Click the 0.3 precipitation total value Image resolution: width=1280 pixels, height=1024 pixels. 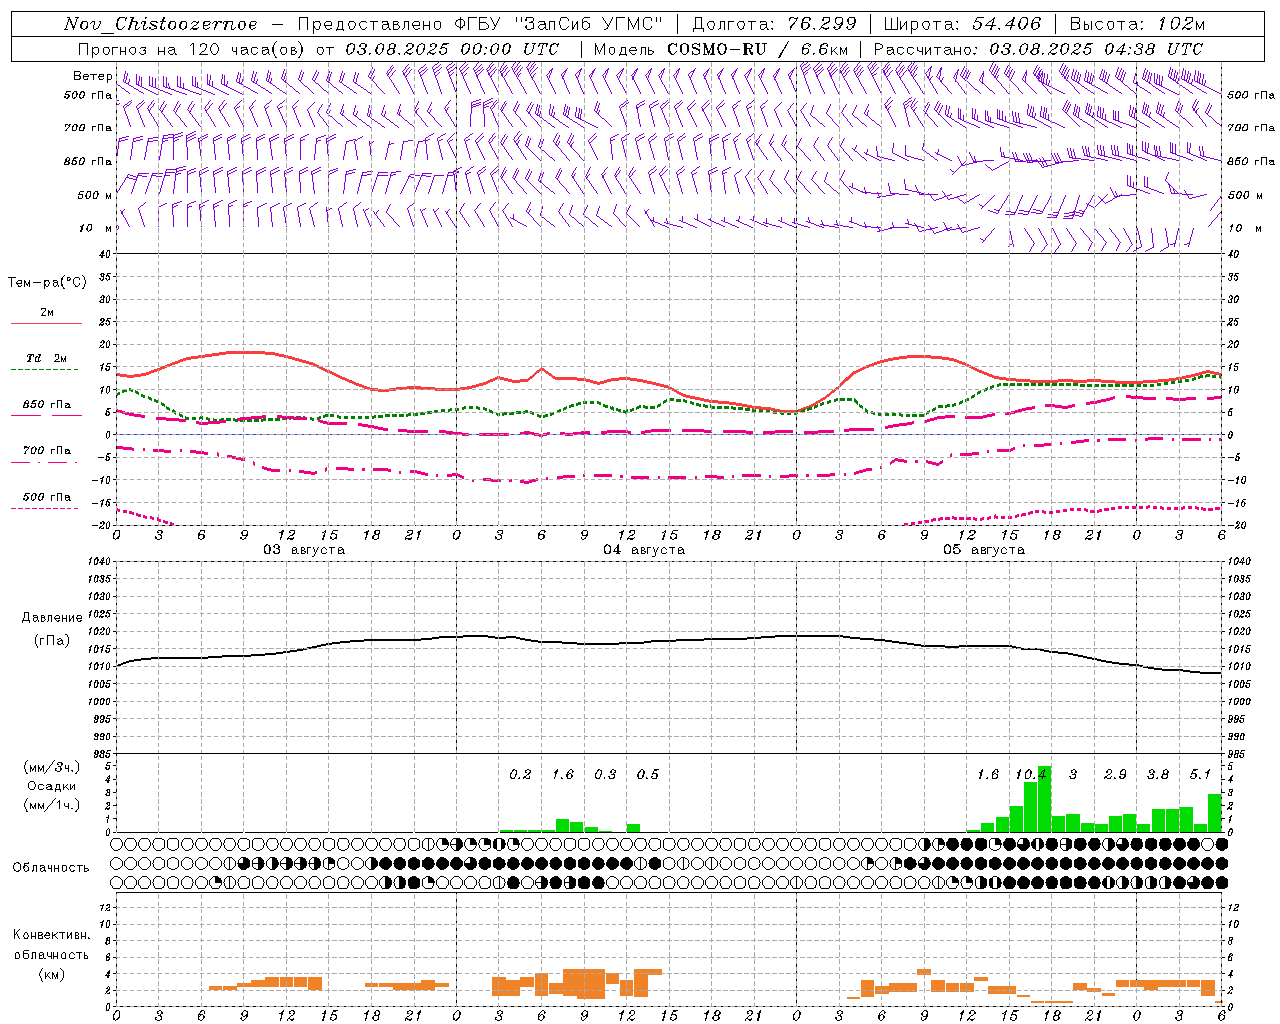605,775
